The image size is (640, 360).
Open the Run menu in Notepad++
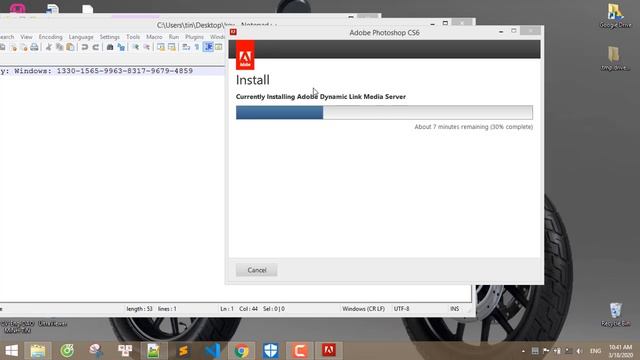pyautogui.click(x=174, y=37)
